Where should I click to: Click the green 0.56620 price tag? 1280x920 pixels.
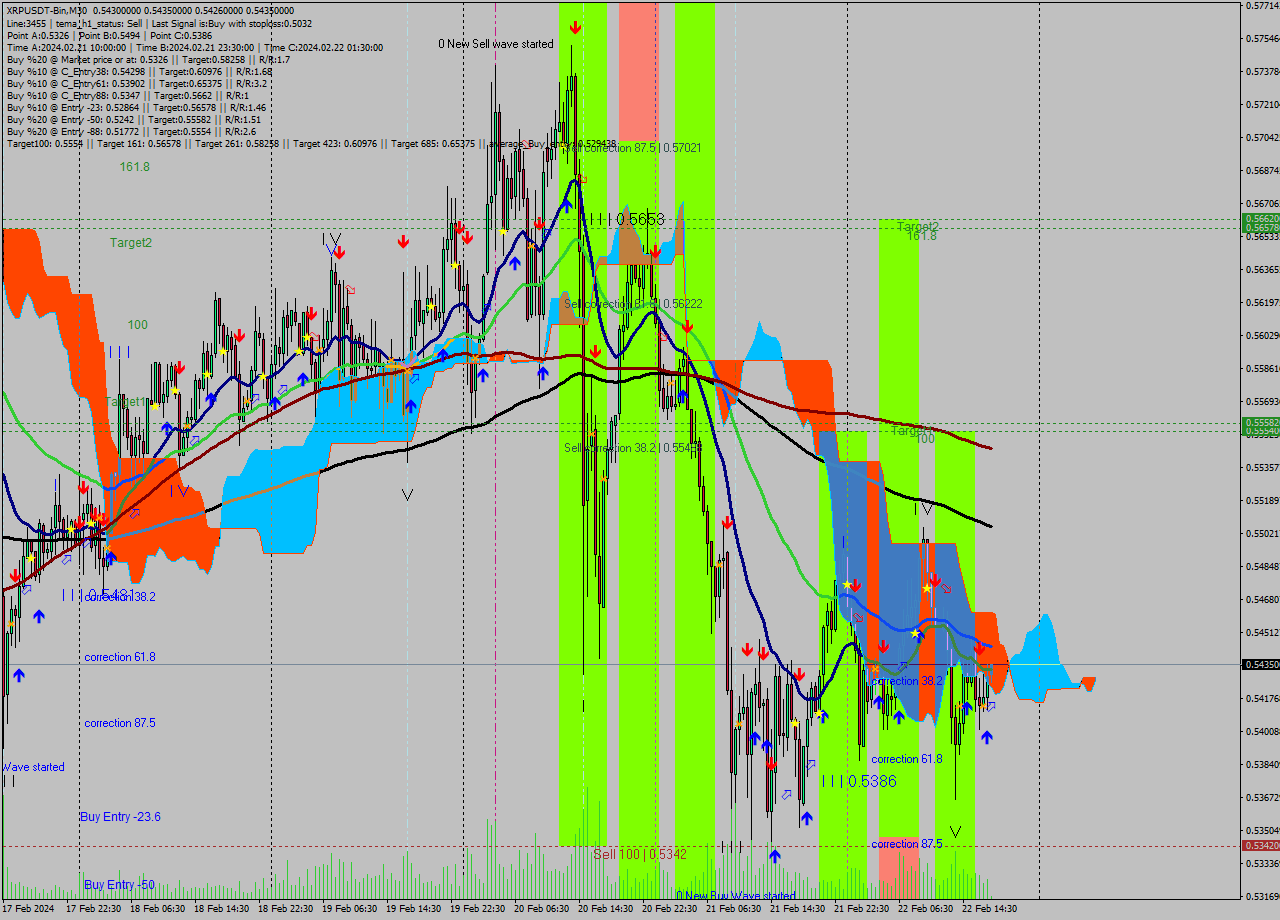1260,218
